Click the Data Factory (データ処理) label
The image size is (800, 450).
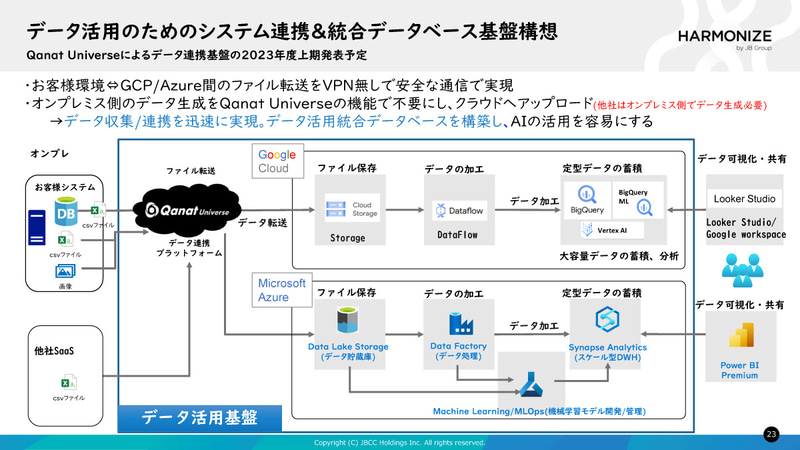[458, 351]
